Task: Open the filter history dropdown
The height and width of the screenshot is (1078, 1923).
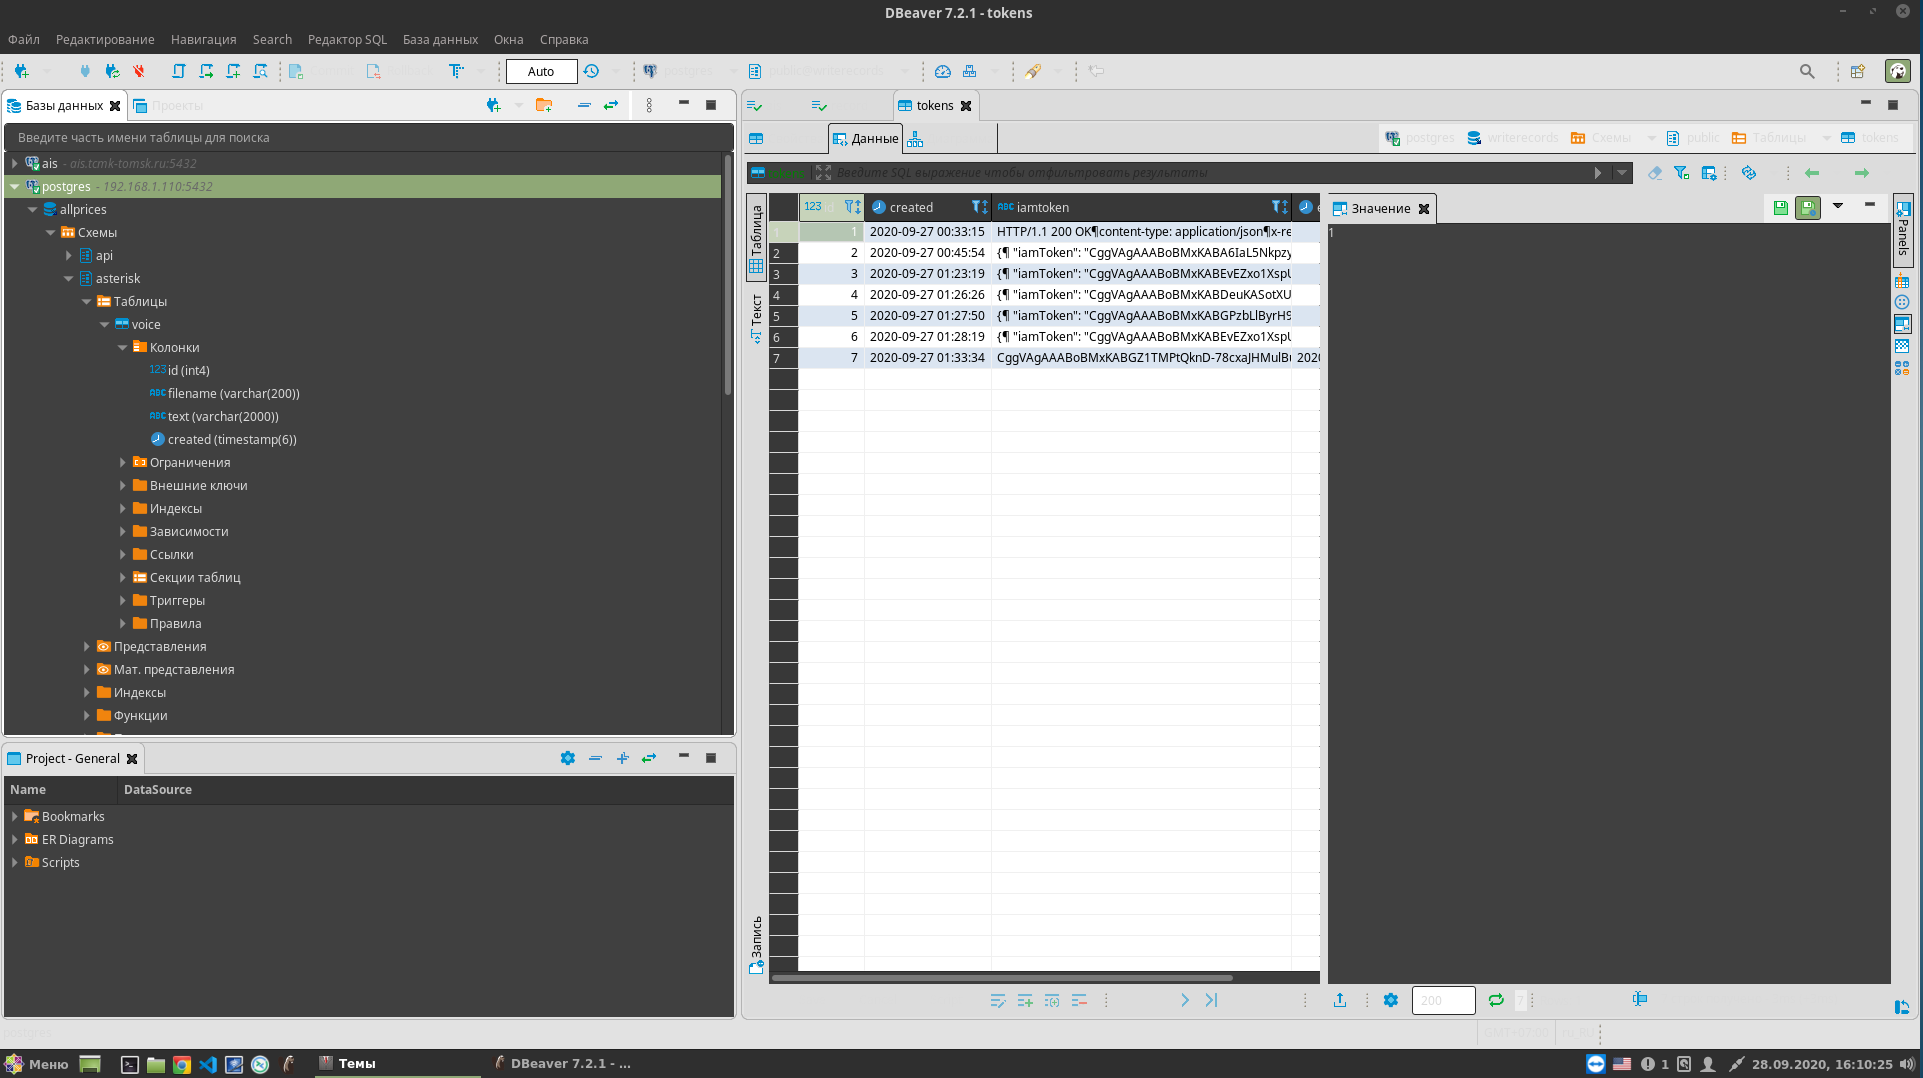Action: click(1622, 172)
